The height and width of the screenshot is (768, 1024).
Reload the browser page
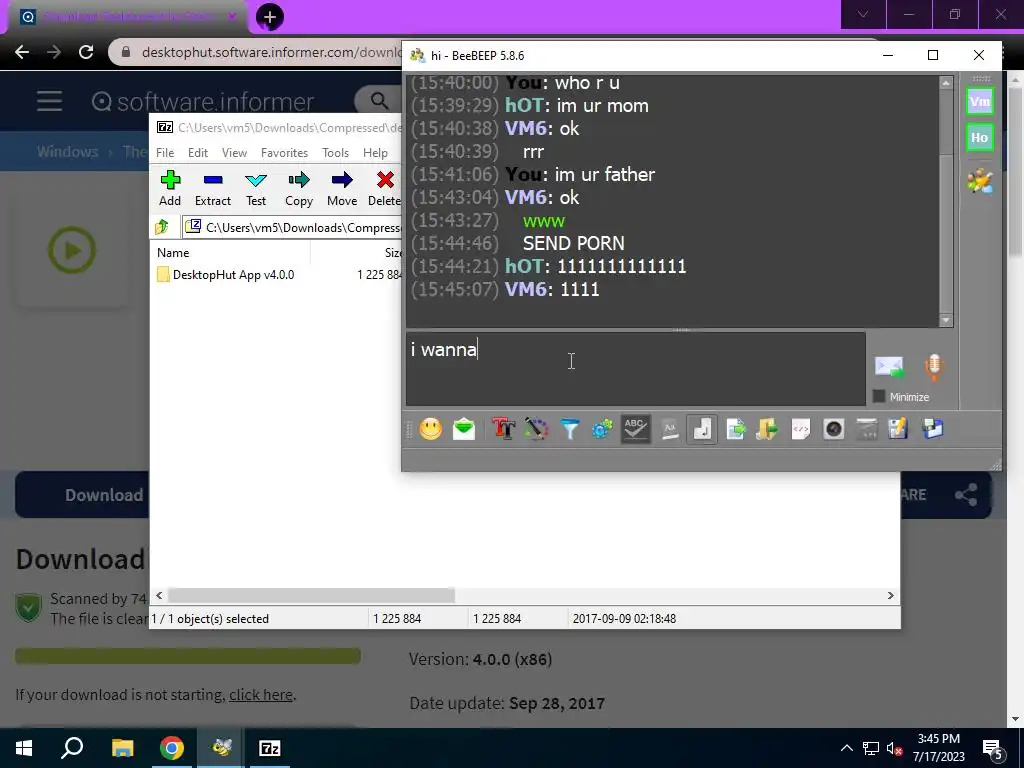pyautogui.click(x=86, y=52)
